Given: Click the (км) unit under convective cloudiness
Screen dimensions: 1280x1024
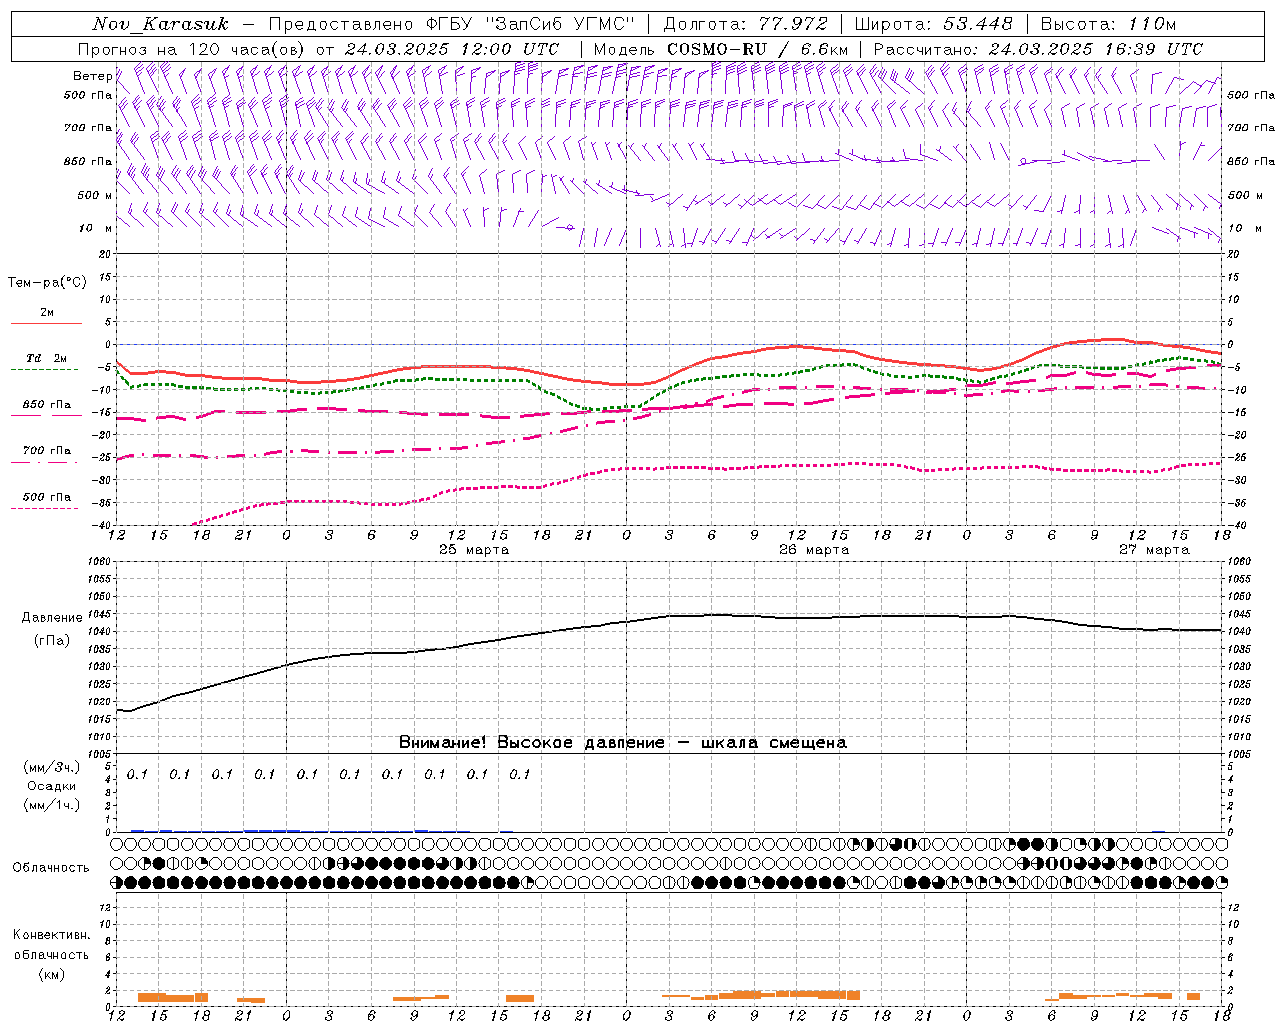Looking at the screenshot, I should pos(51,974).
